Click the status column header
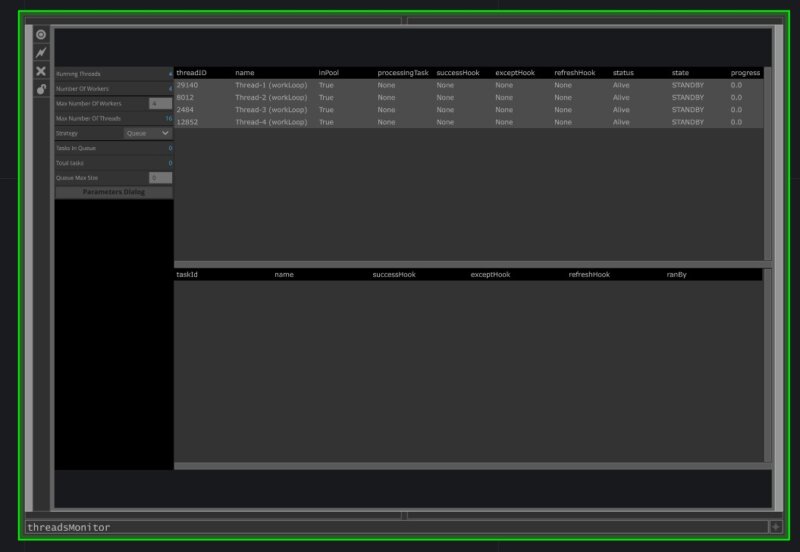This screenshot has height=552, width=800. pos(623,72)
